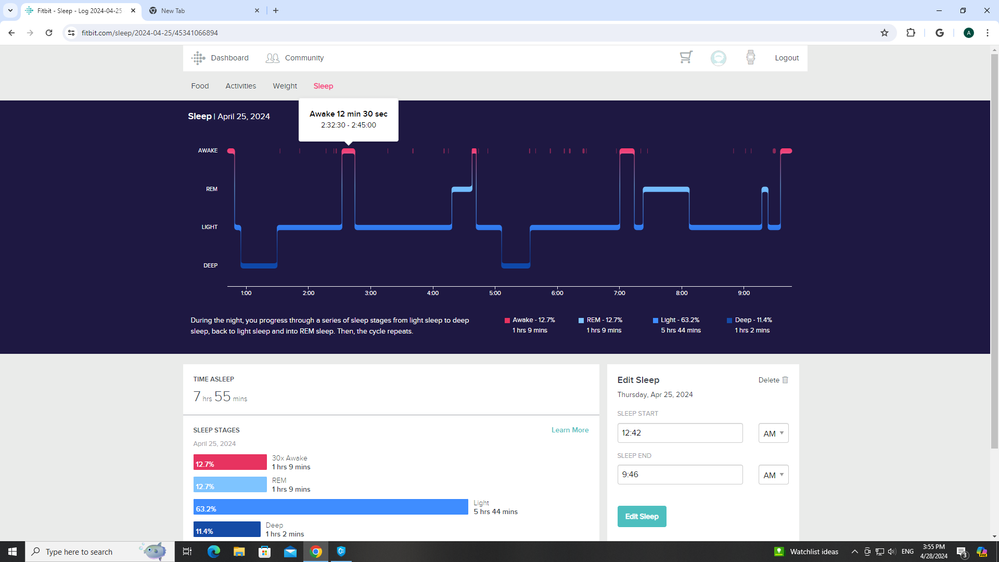Expand the Sleep End AM/PM dropdown

click(x=773, y=475)
